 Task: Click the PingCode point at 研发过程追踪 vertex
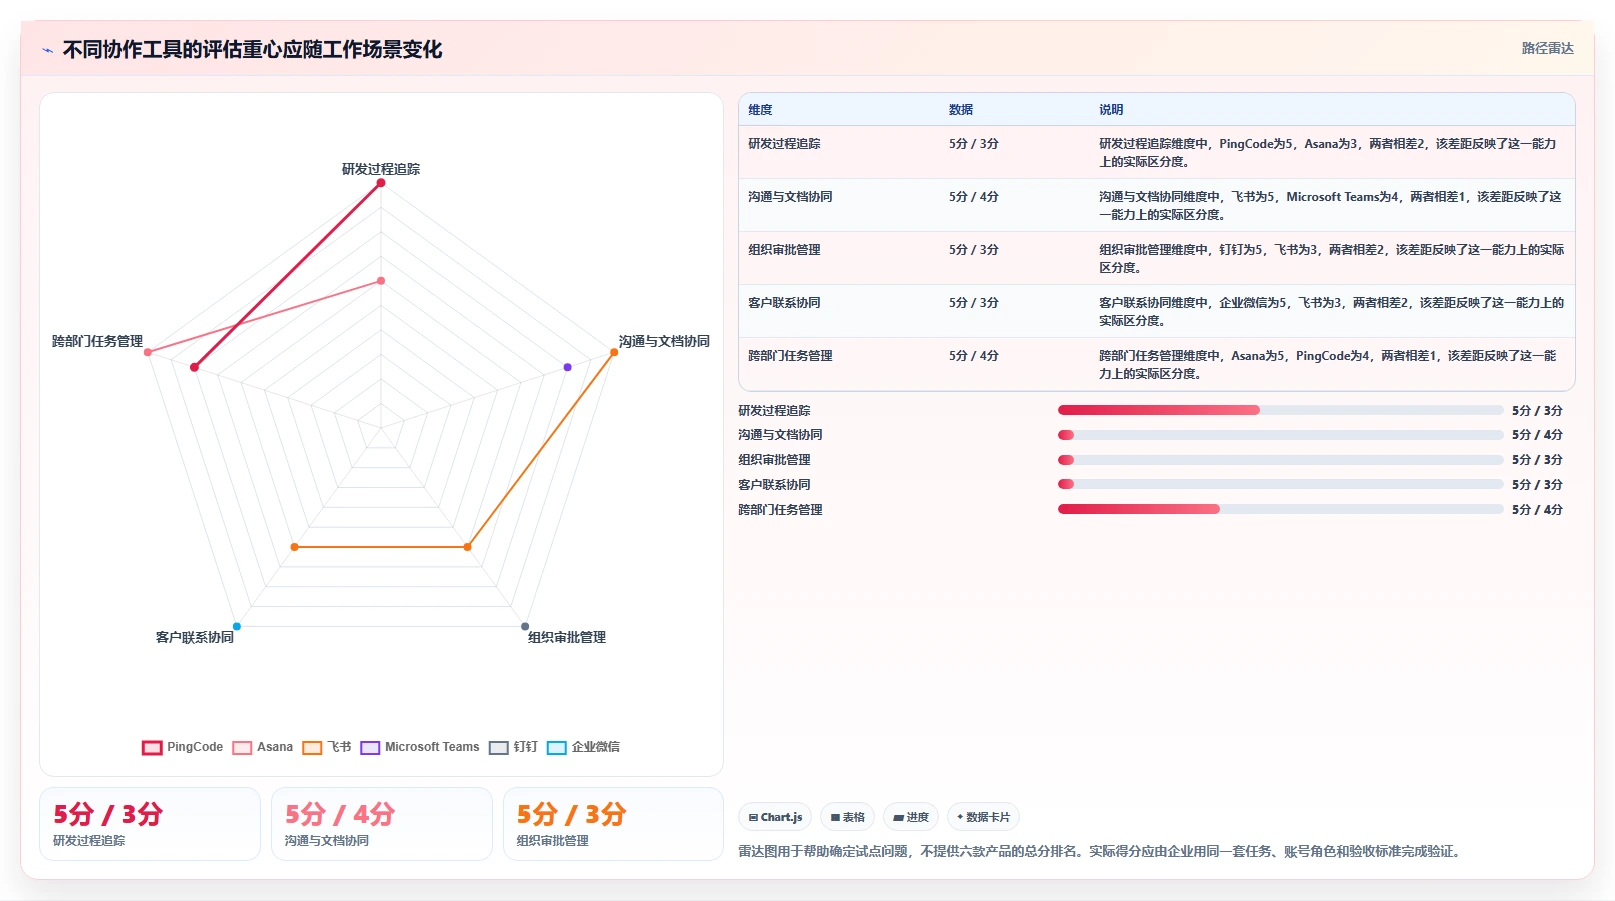click(x=381, y=183)
